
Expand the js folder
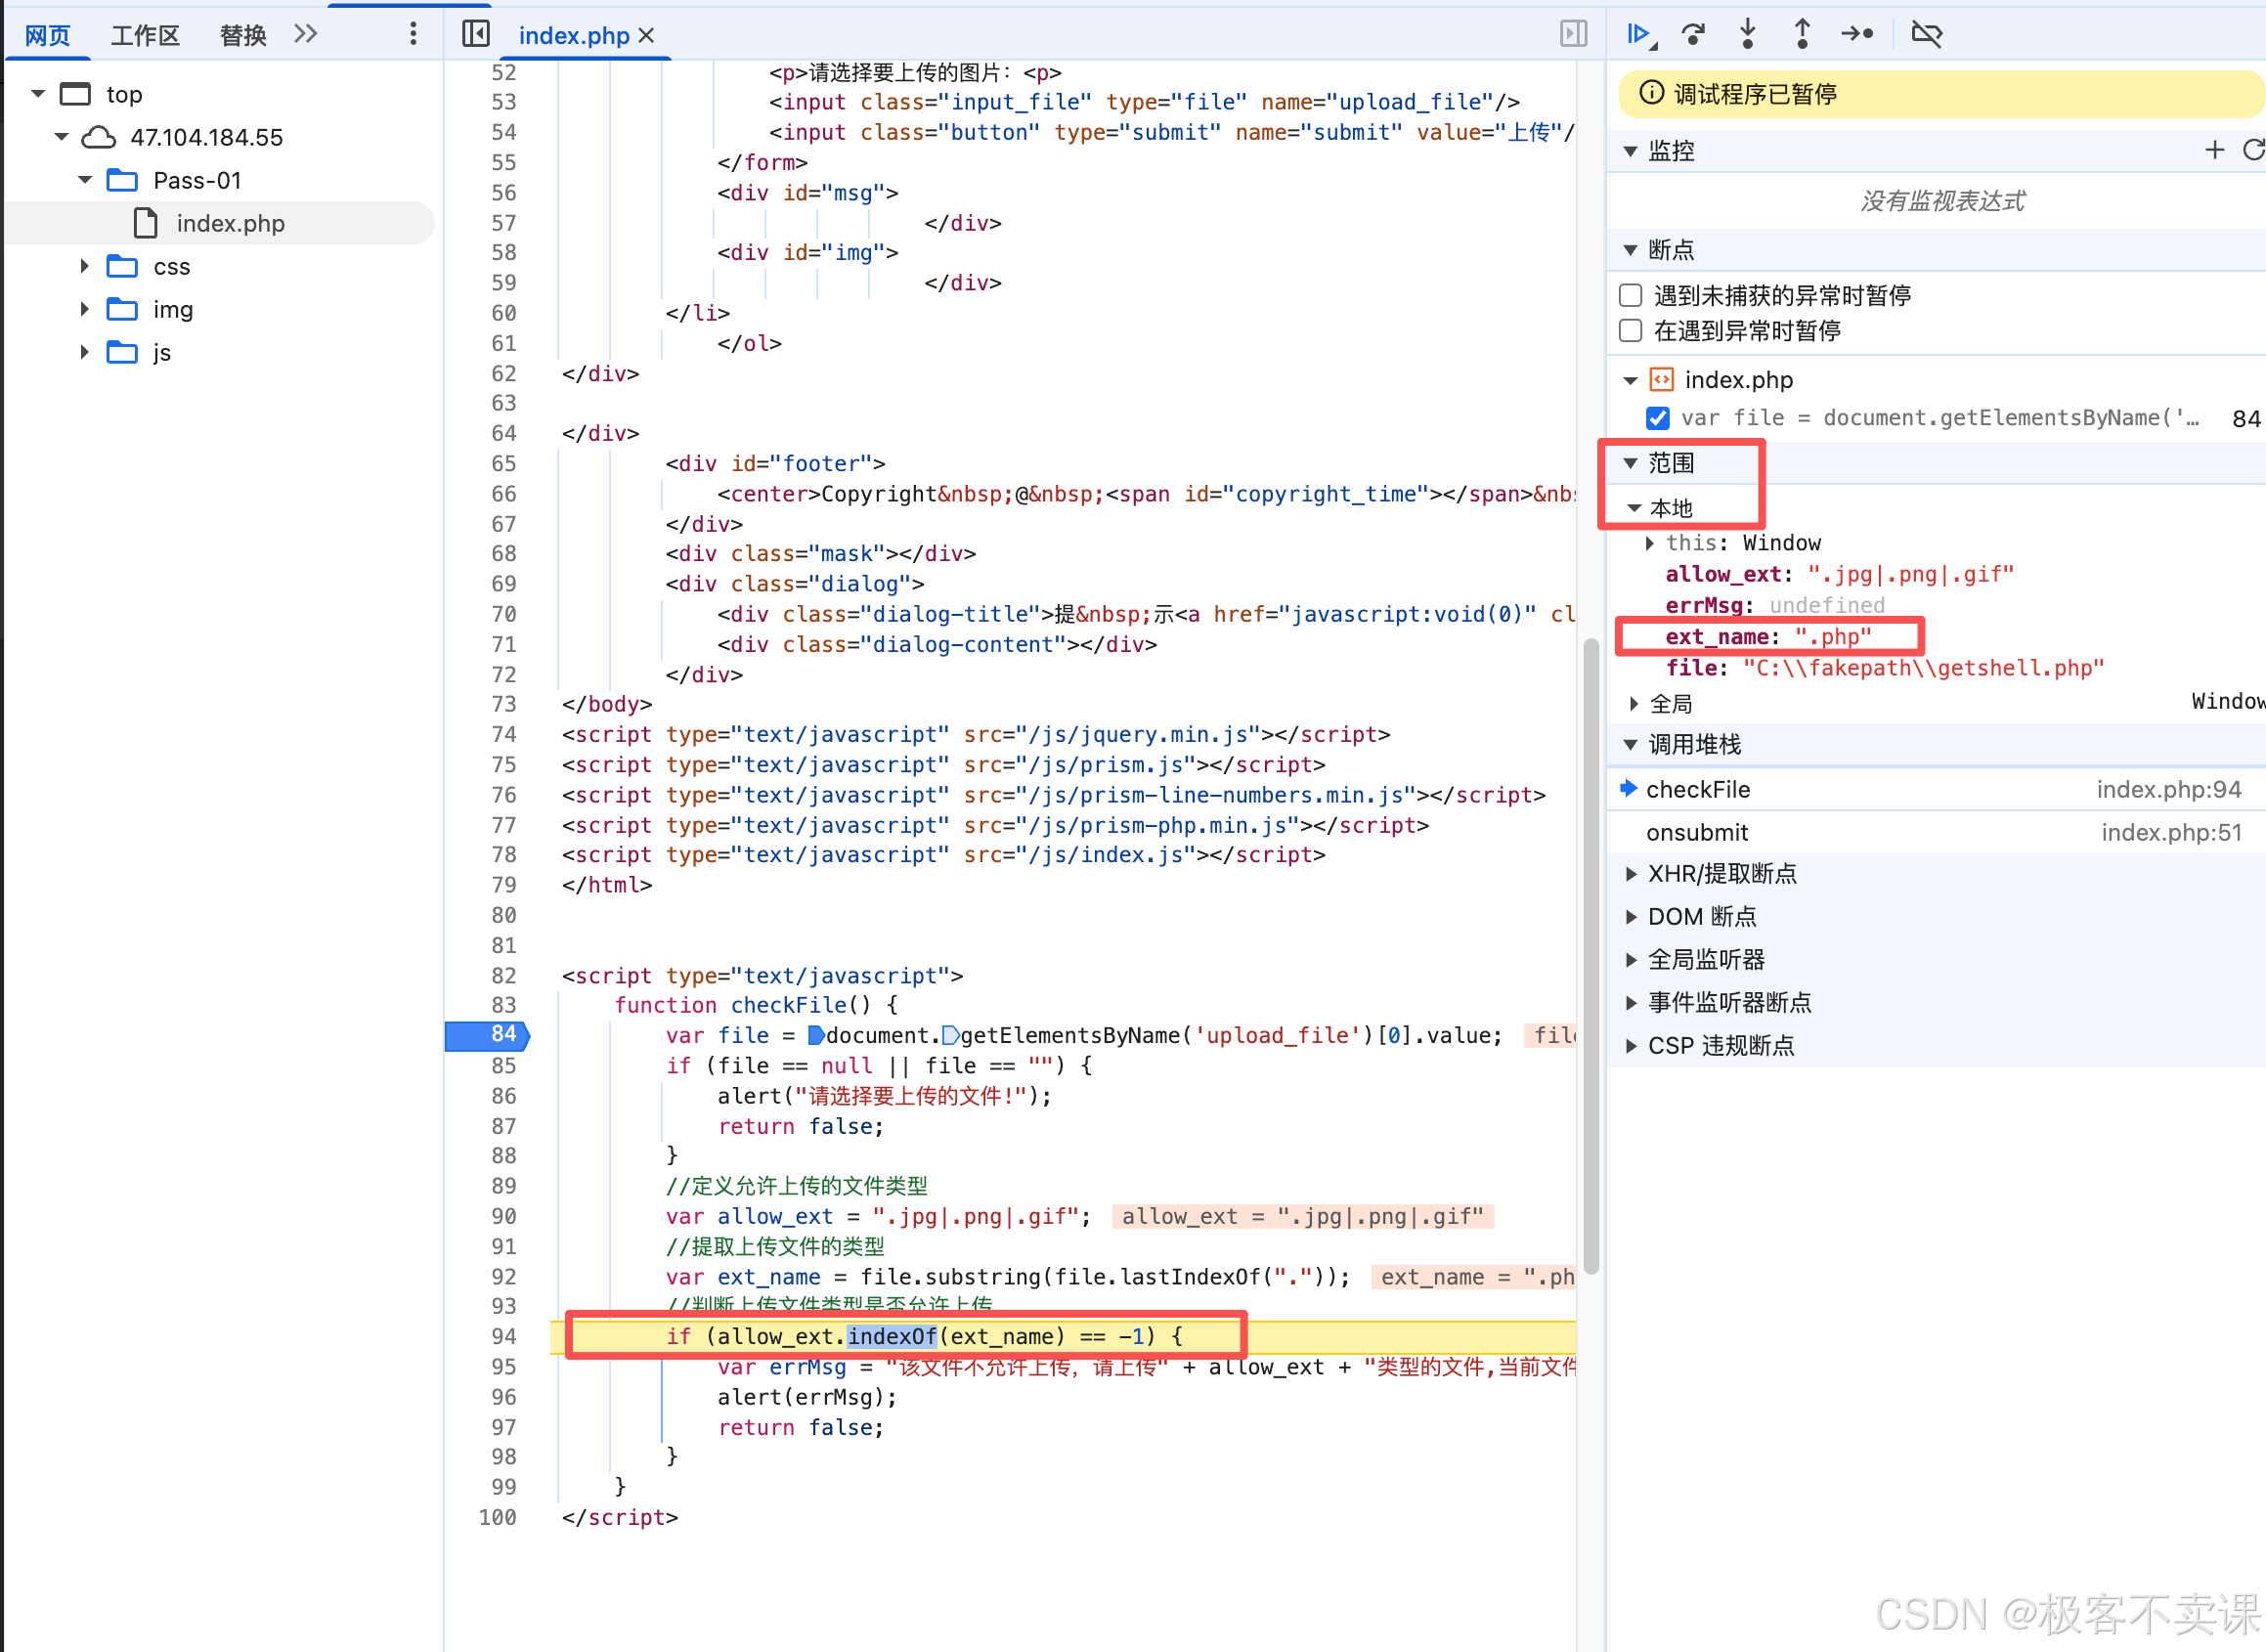click(x=85, y=352)
